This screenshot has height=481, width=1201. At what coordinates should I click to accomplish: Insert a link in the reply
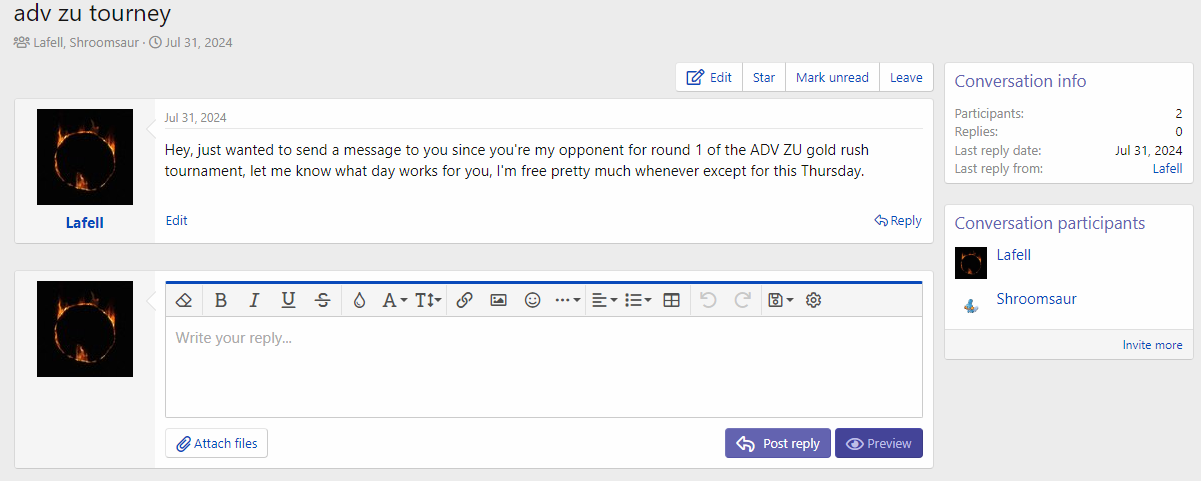pyautogui.click(x=464, y=300)
